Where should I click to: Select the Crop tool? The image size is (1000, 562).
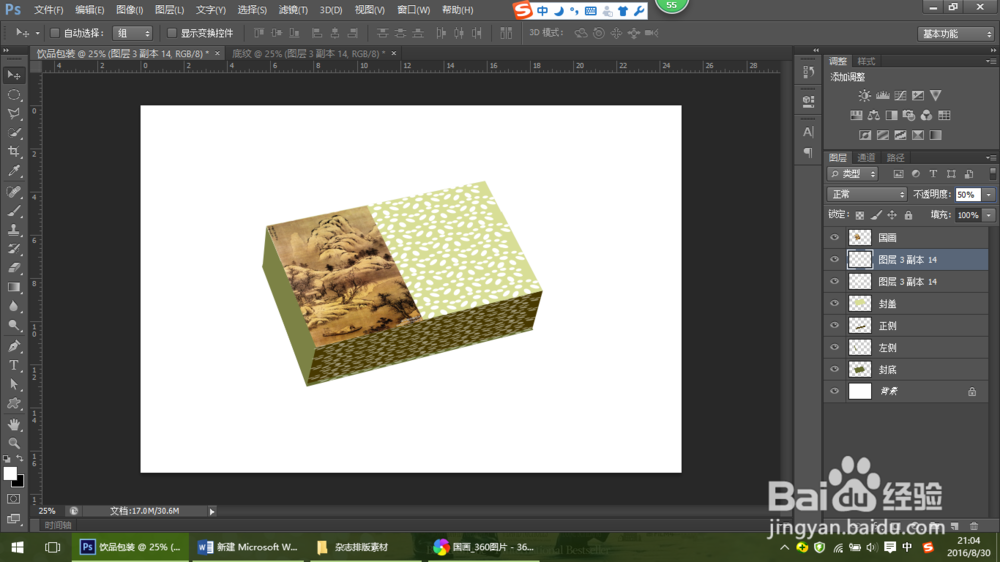click(x=14, y=152)
